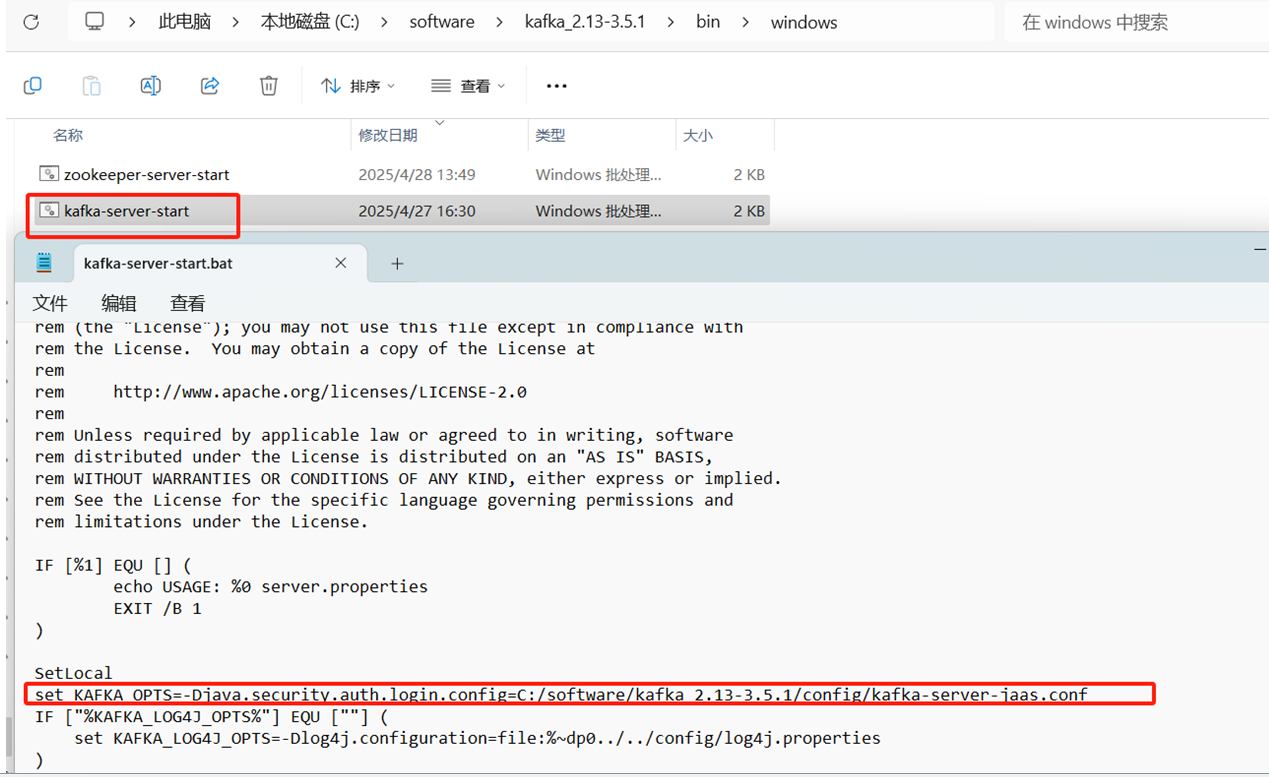The image size is (1269, 777).
Task: Open Notepad 查看 menu
Action: pos(187,303)
